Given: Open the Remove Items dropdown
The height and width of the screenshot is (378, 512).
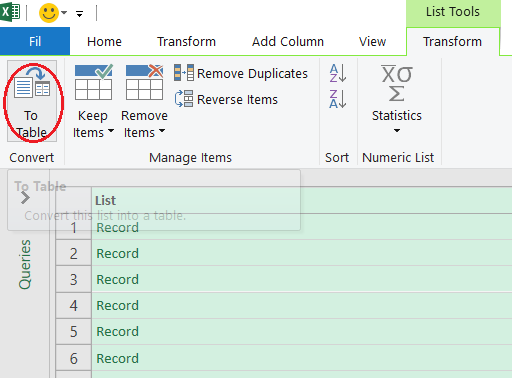Looking at the screenshot, I should (x=144, y=101).
